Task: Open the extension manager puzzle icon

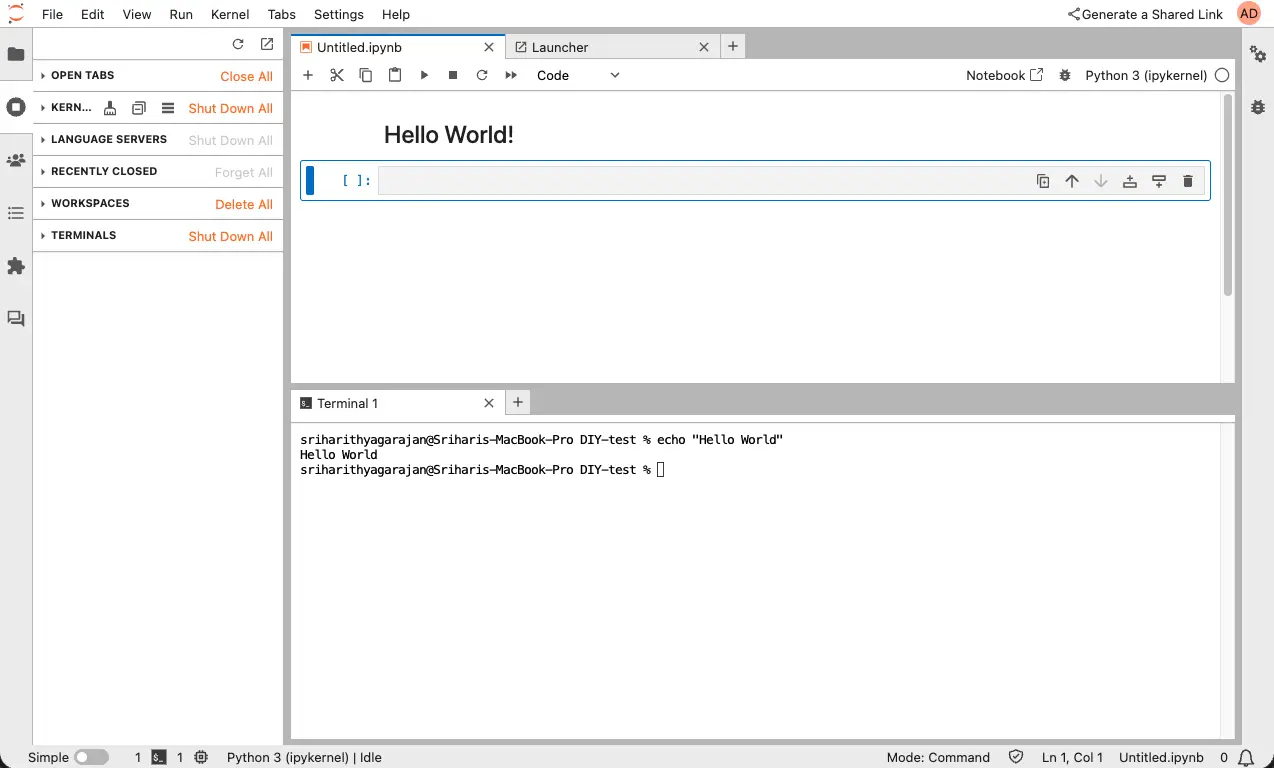Action: [x=15, y=266]
